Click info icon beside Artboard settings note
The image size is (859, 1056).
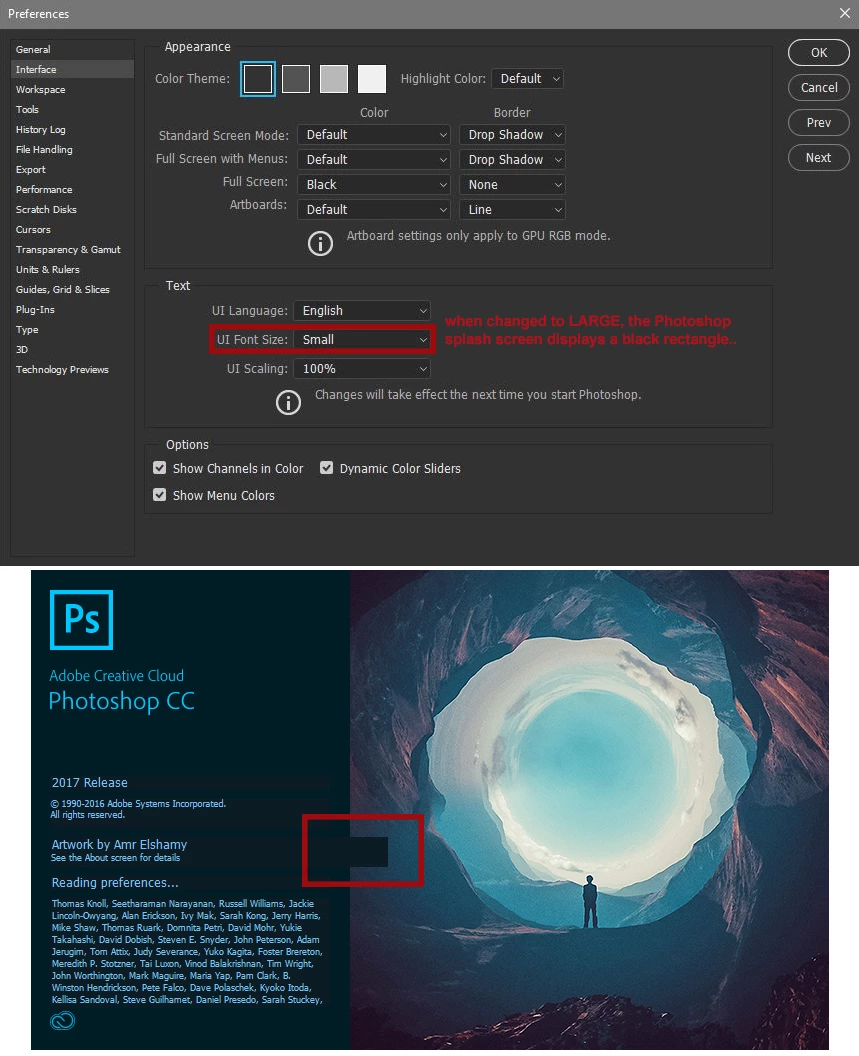tap(320, 243)
